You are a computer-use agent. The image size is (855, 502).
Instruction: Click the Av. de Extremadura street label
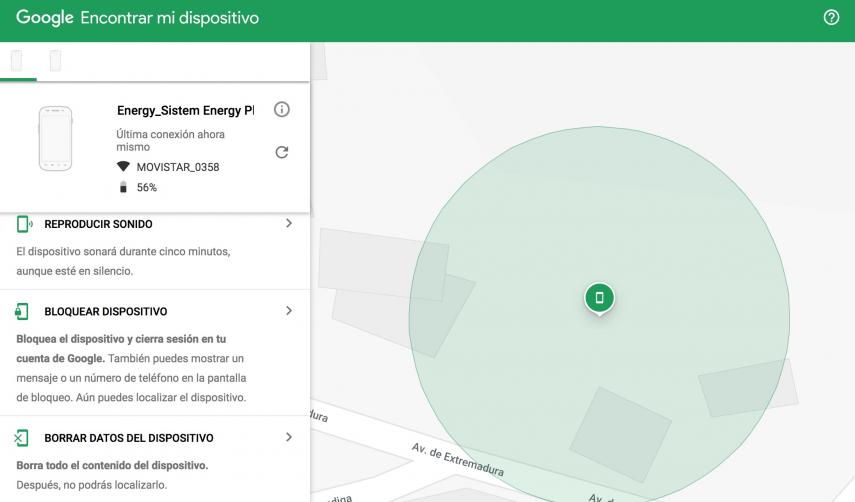tap(457, 459)
